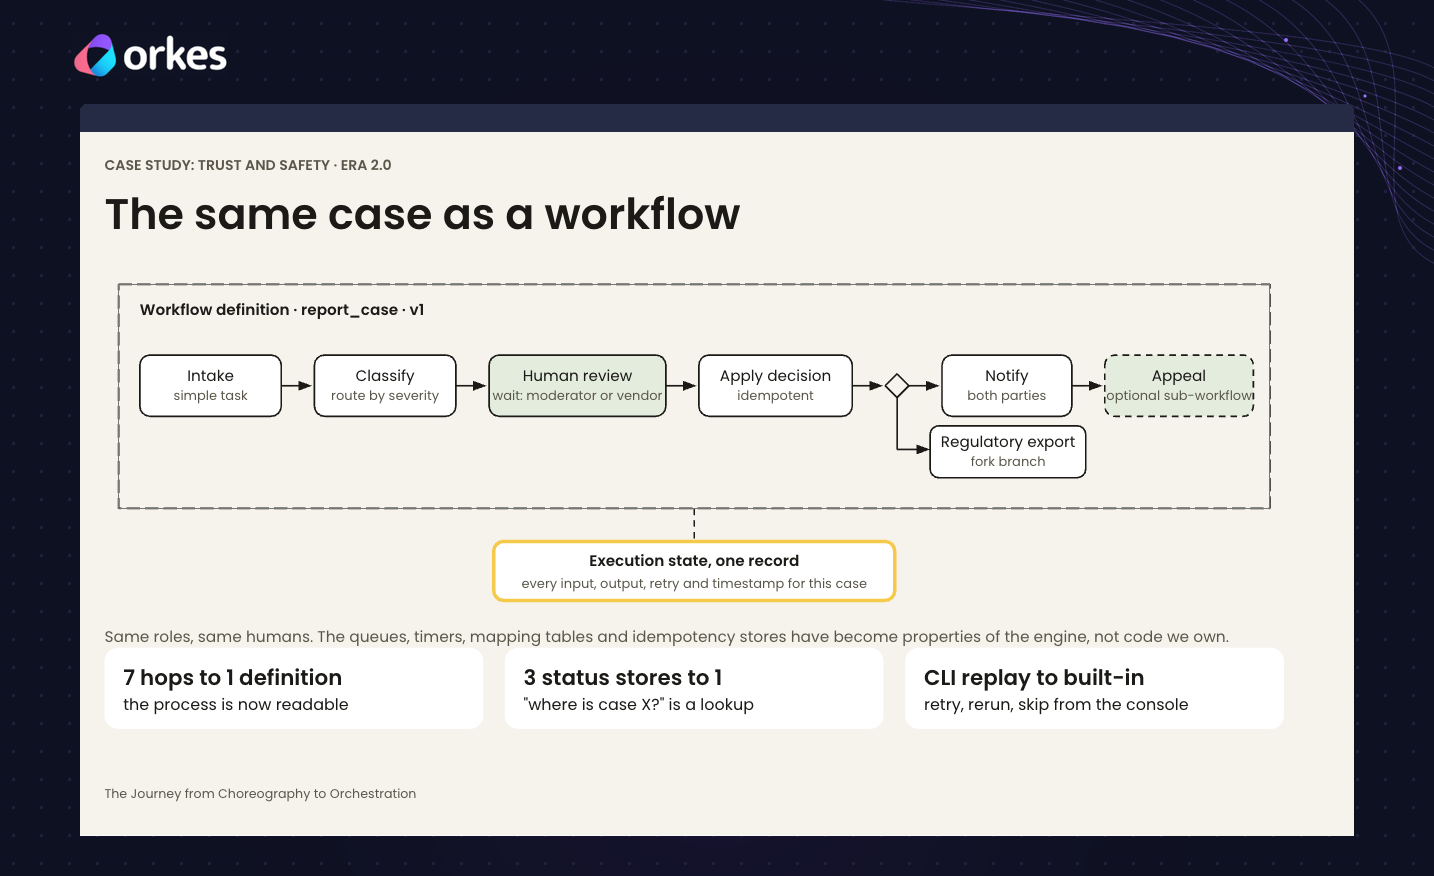Click the '3 status stores to 1' card

[x=694, y=688]
